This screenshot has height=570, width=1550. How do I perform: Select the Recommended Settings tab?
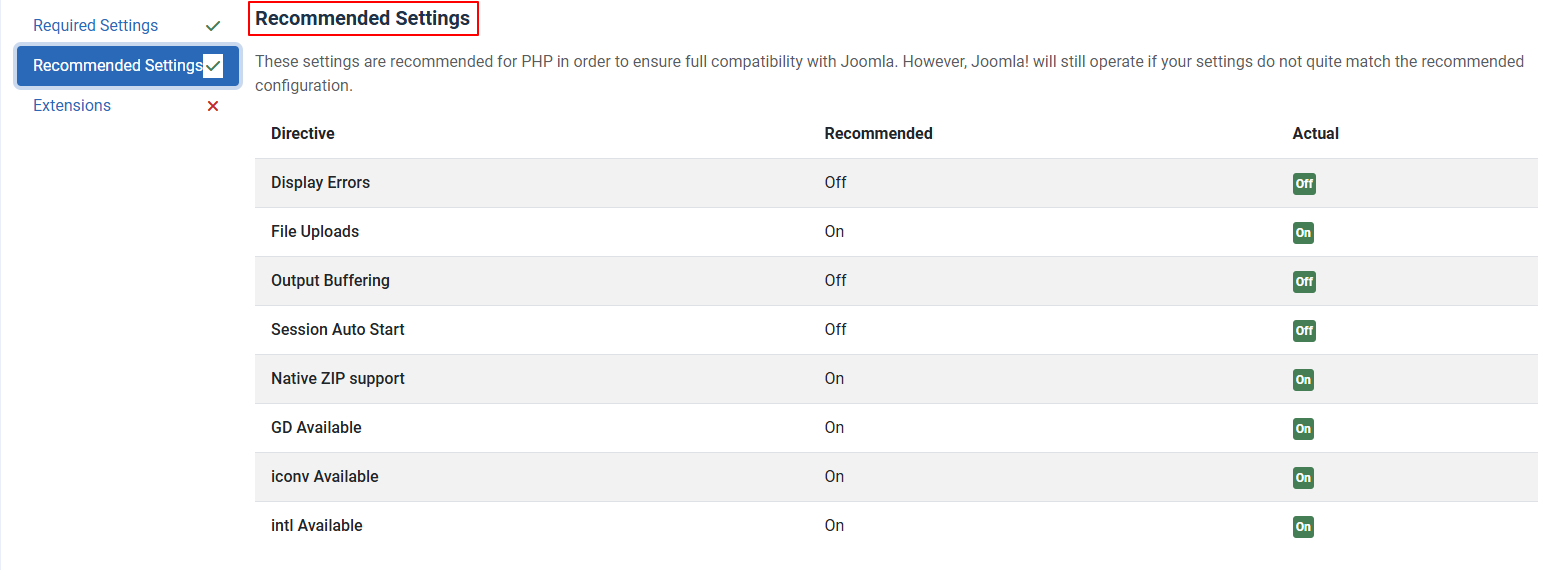tap(118, 66)
